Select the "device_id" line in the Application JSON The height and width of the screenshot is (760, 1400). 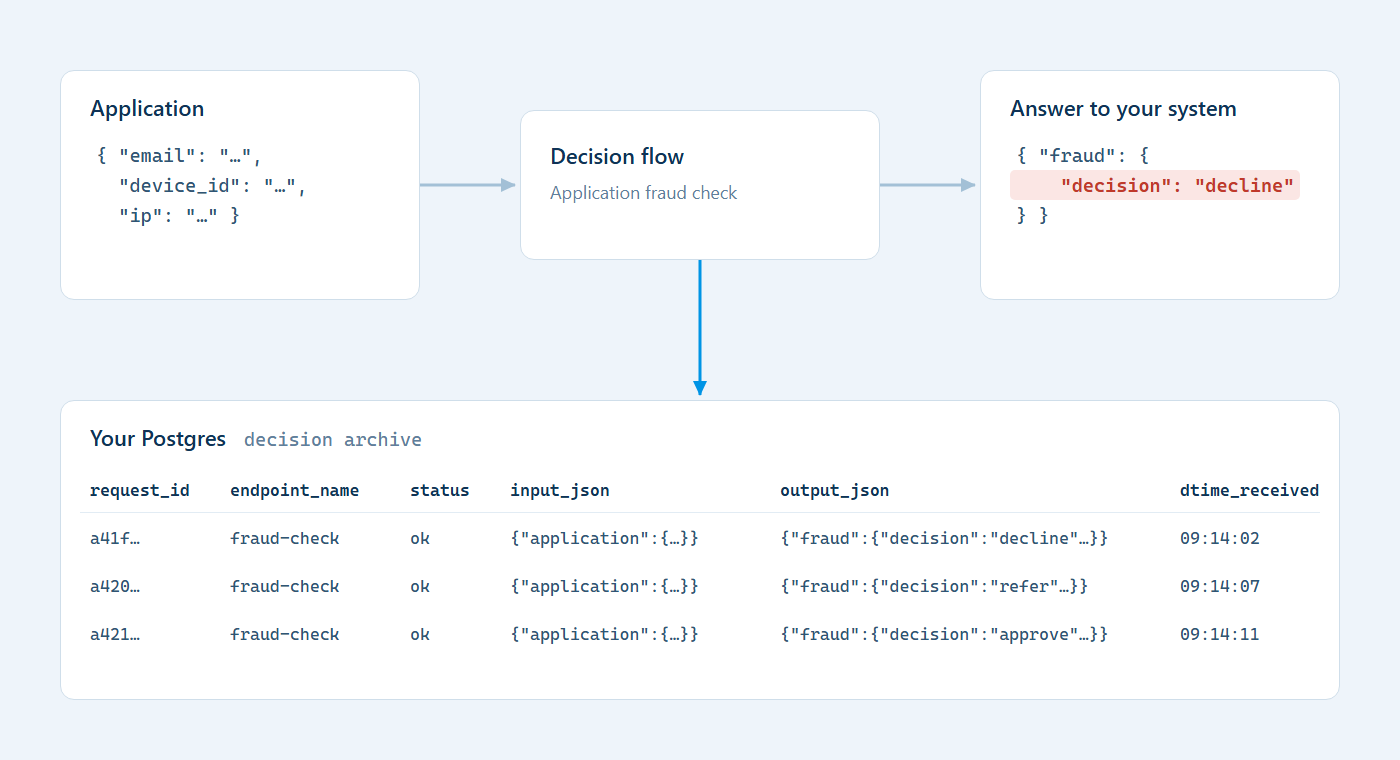click(212, 186)
